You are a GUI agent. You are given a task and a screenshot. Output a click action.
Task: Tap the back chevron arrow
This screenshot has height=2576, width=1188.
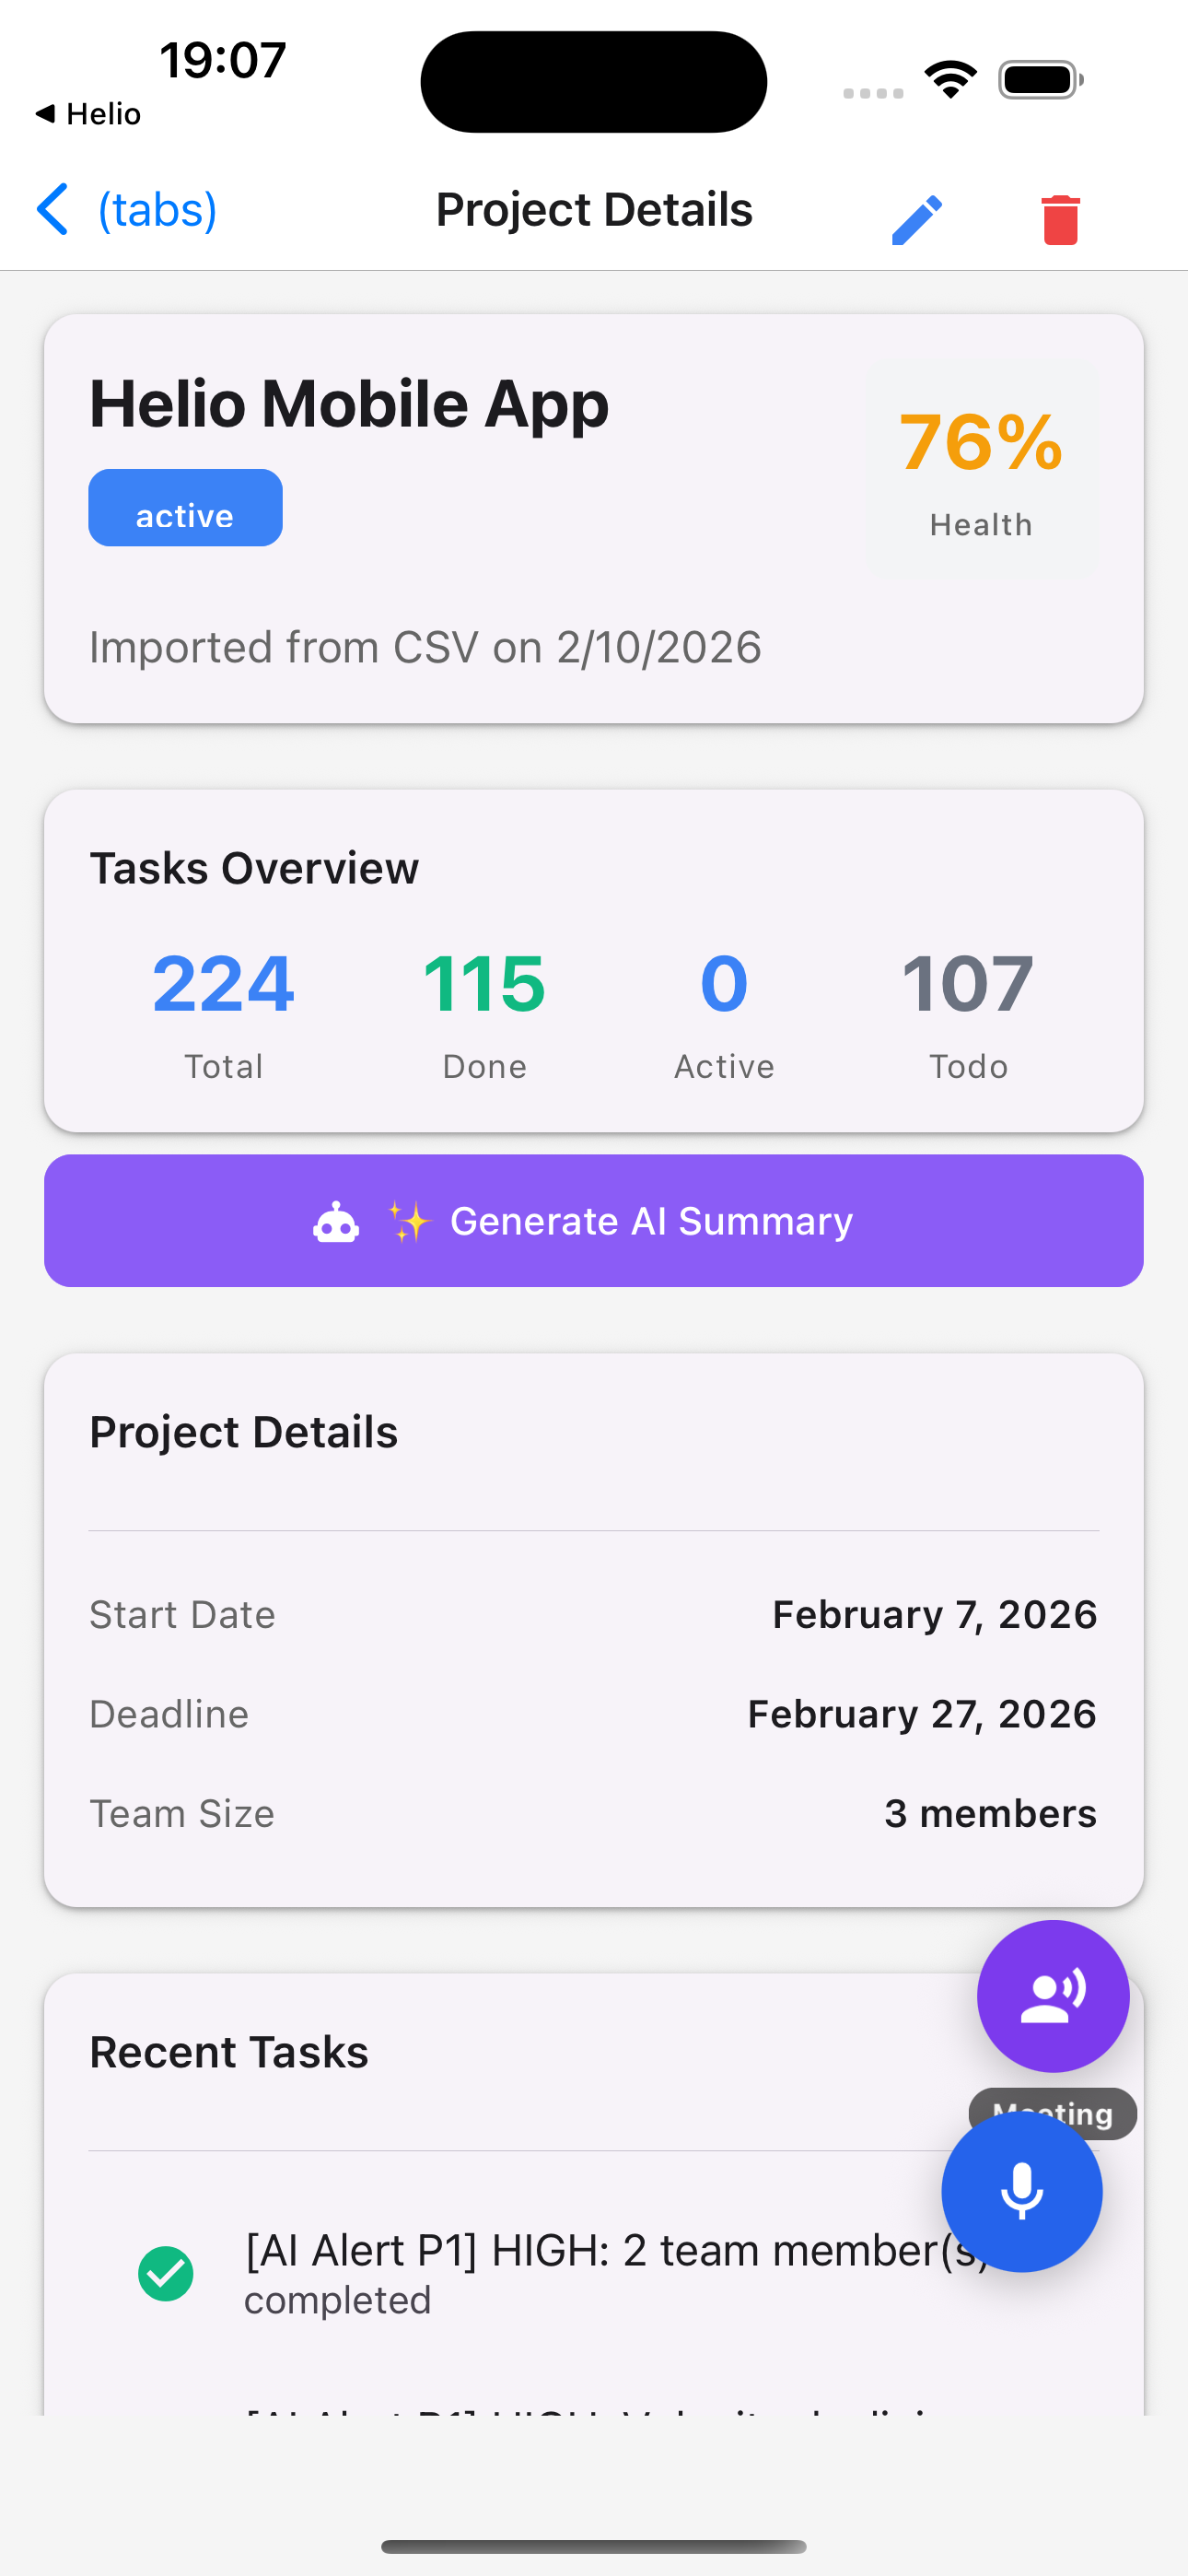(x=52, y=209)
